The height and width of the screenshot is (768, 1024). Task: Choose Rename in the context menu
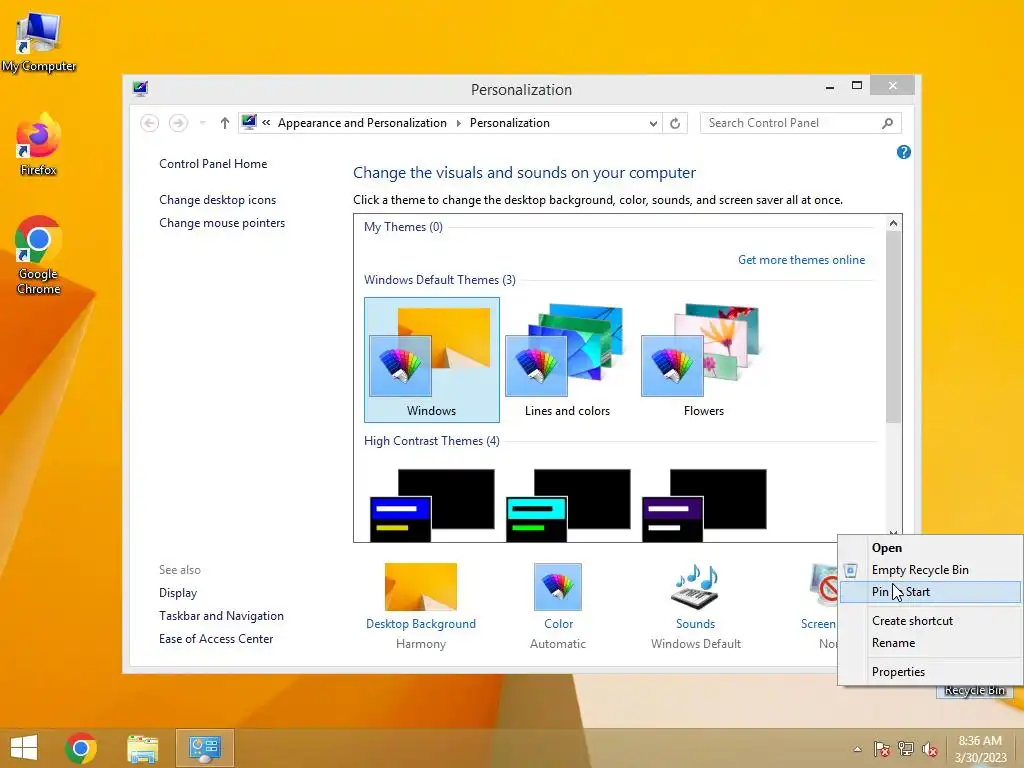click(930, 643)
